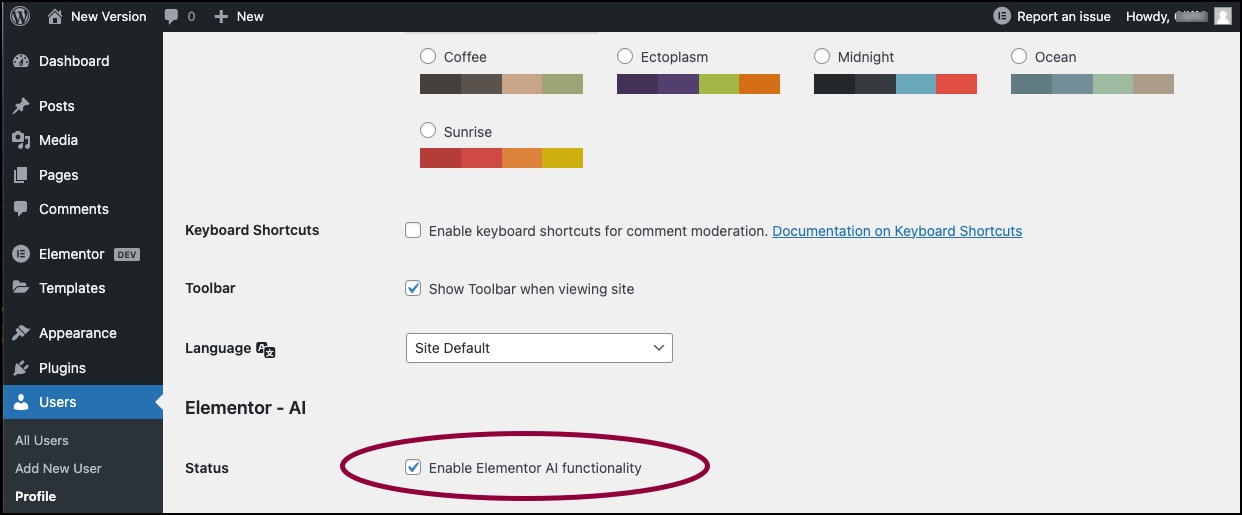Open Documentation on Keyboard Shortcuts link

coord(897,231)
